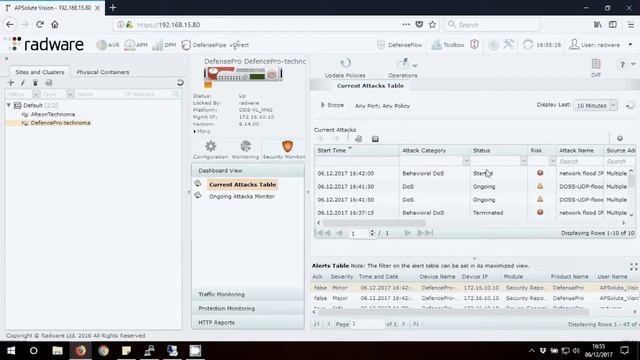This screenshot has height=360, width=640.
Task: Click the red security shield icon beside Toolbox
Action: (474, 44)
